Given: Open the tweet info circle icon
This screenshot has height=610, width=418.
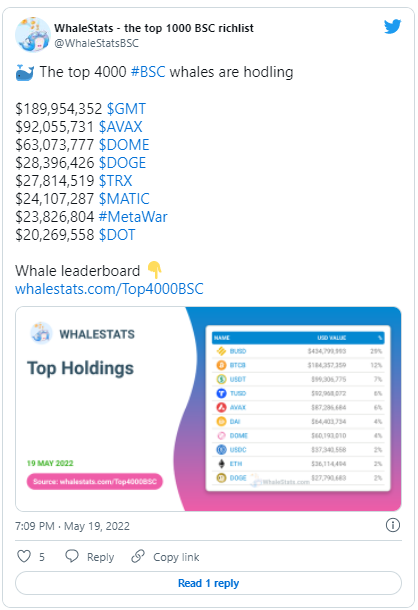Looking at the screenshot, I should pyautogui.click(x=393, y=525).
